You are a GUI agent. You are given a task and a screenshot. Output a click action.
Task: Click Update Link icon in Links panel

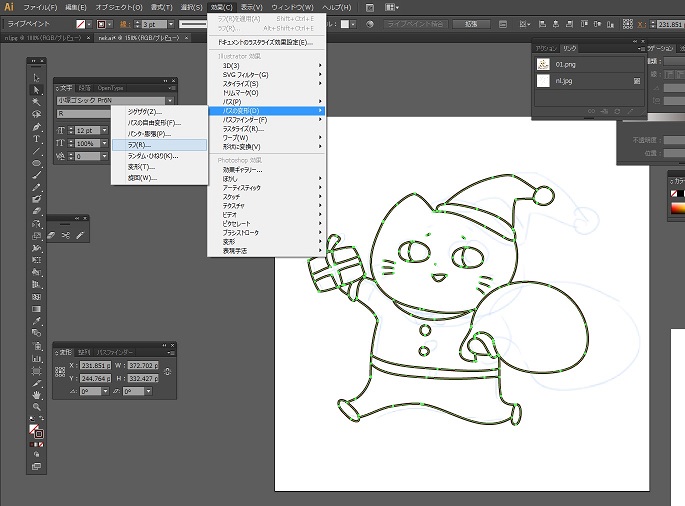[x=617, y=111]
